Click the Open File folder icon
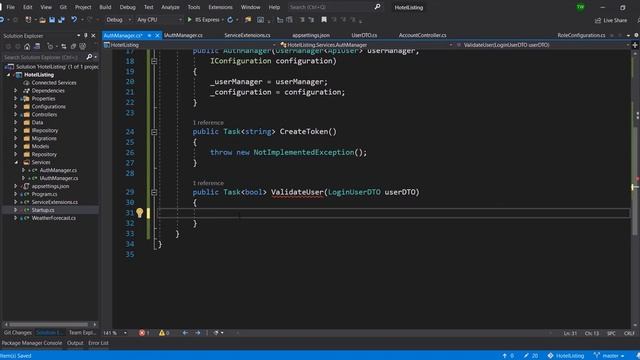The image size is (640, 360). (x=42, y=20)
